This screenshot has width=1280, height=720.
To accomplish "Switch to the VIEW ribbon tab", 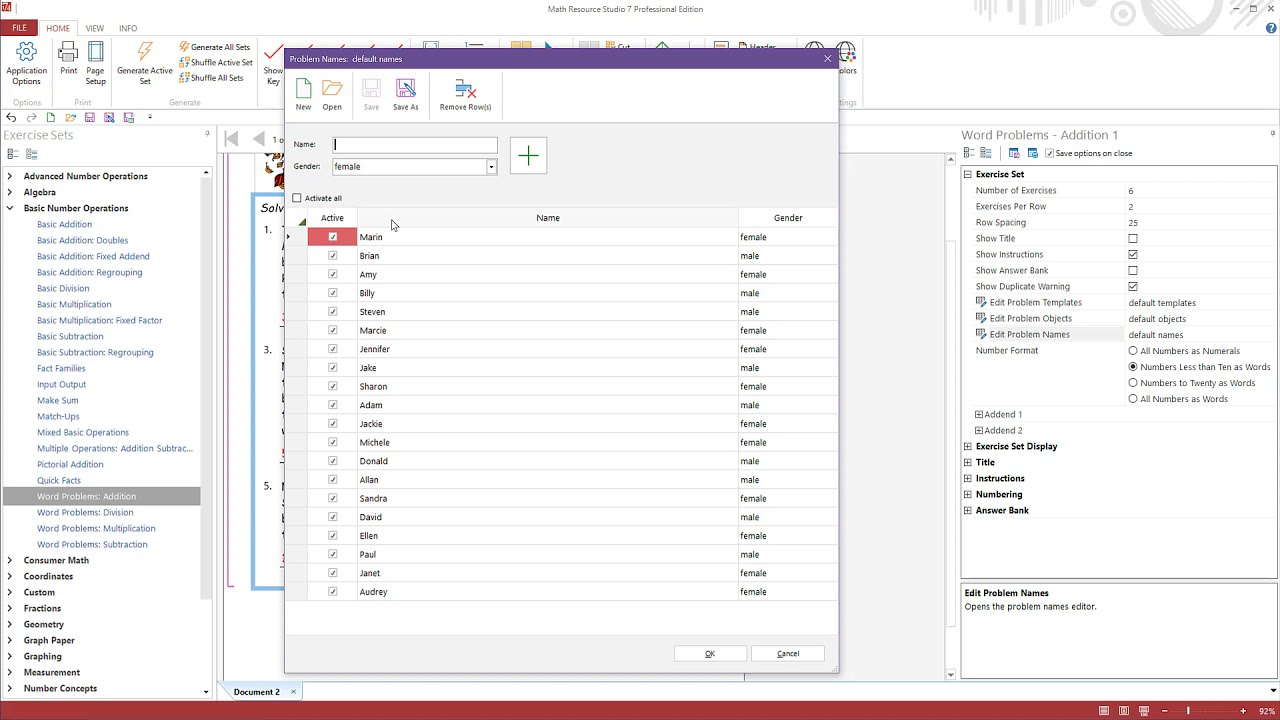I will pyautogui.click(x=94, y=28).
